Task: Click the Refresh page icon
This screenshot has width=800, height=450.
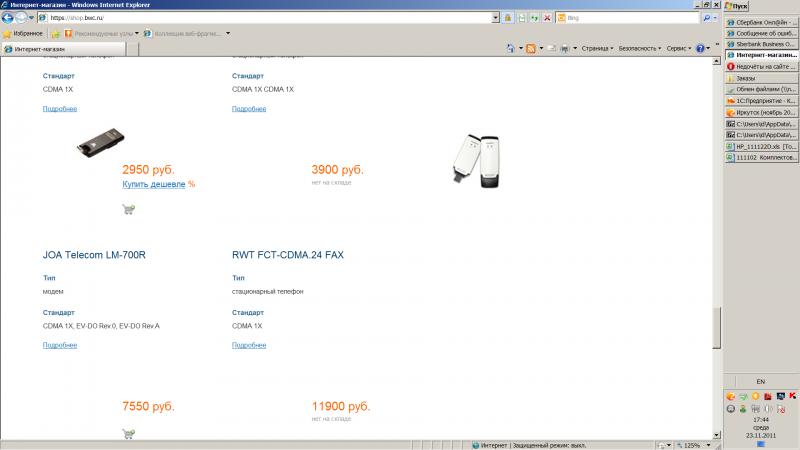Action: click(534, 18)
